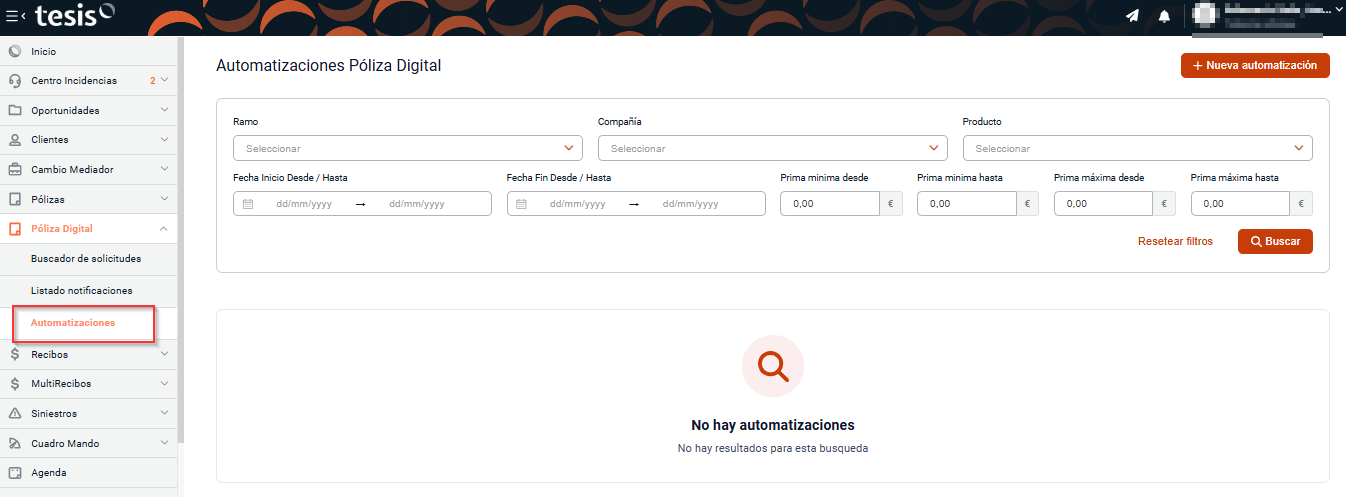Click the Buscar button
Image resolution: width=1346 pixels, height=497 pixels.
click(1275, 241)
